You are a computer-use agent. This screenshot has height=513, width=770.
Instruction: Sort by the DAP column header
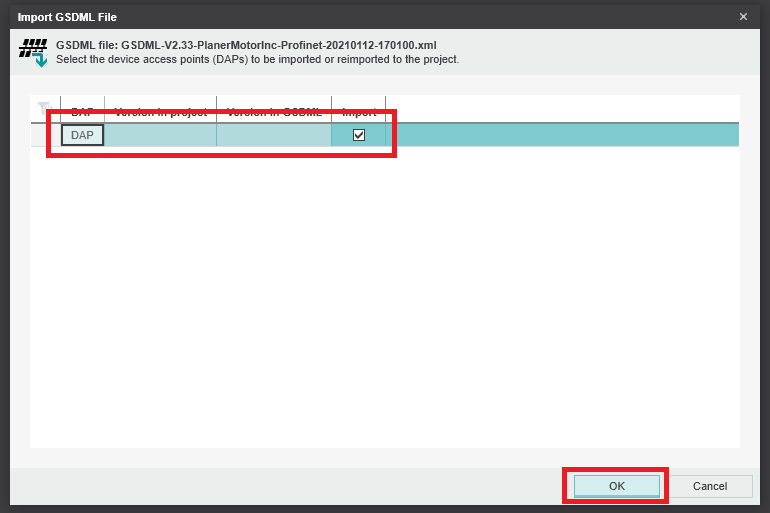(x=82, y=112)
